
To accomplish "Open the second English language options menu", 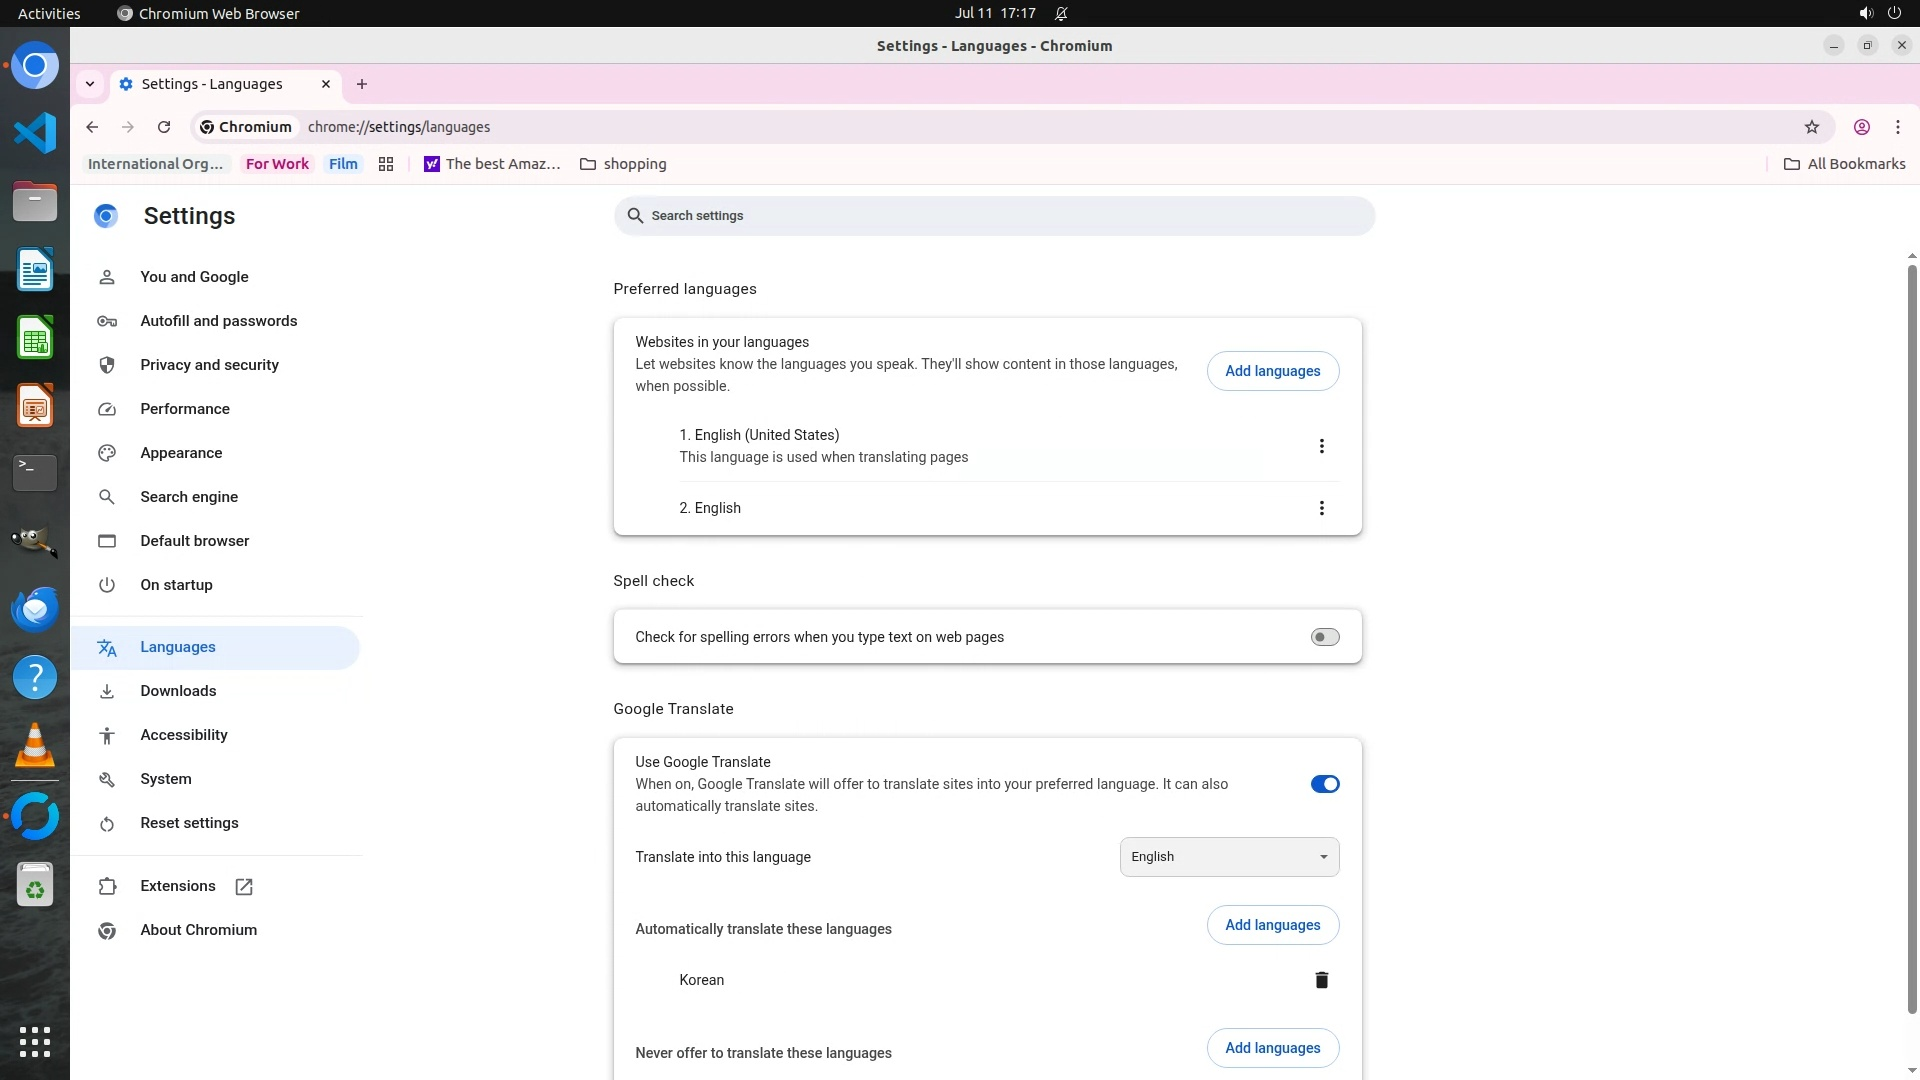I will [x=1321, y=508].
